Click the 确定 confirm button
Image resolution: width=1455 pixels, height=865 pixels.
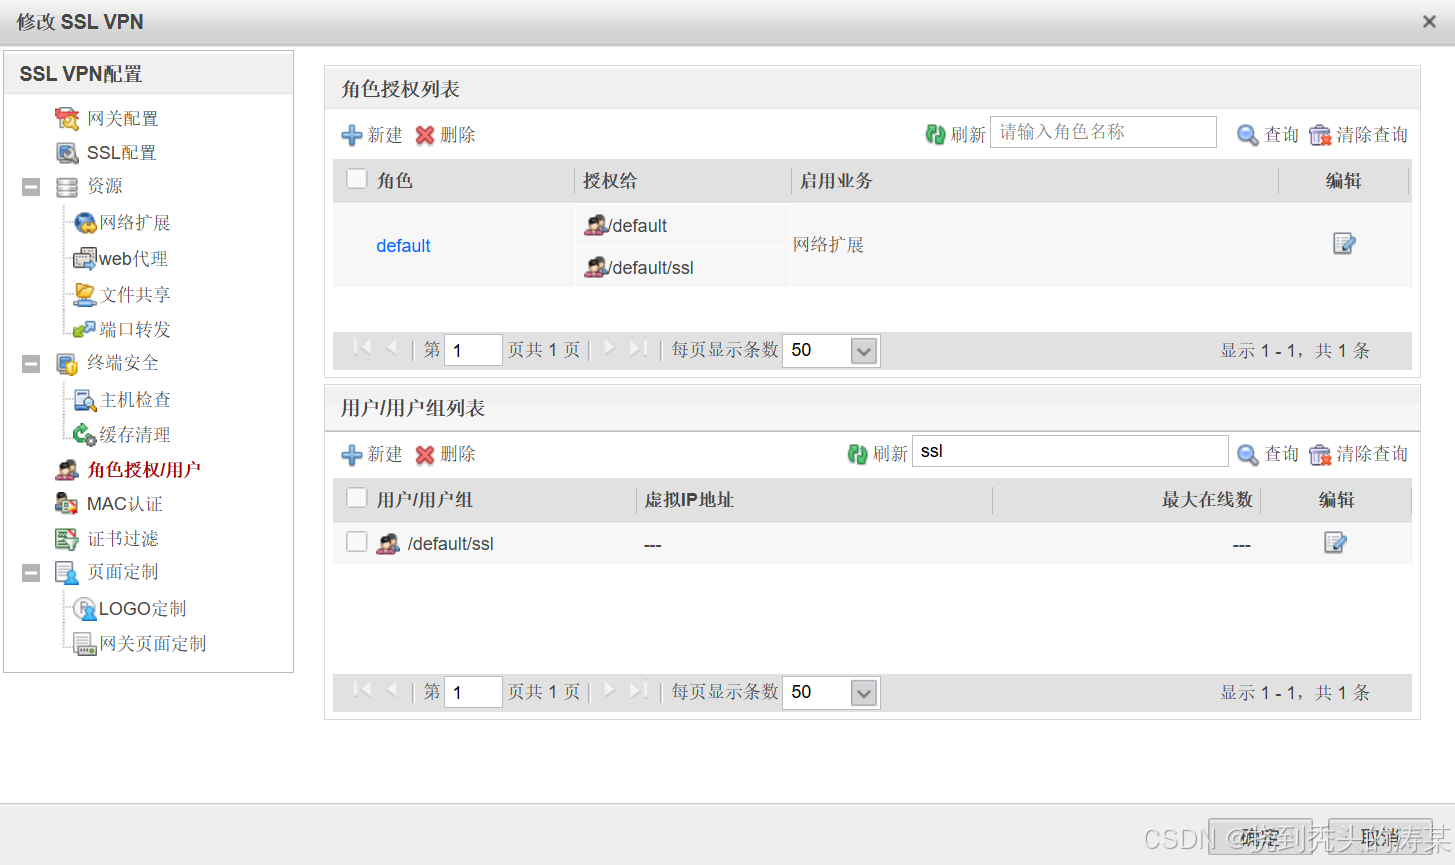coord(1260,837)
